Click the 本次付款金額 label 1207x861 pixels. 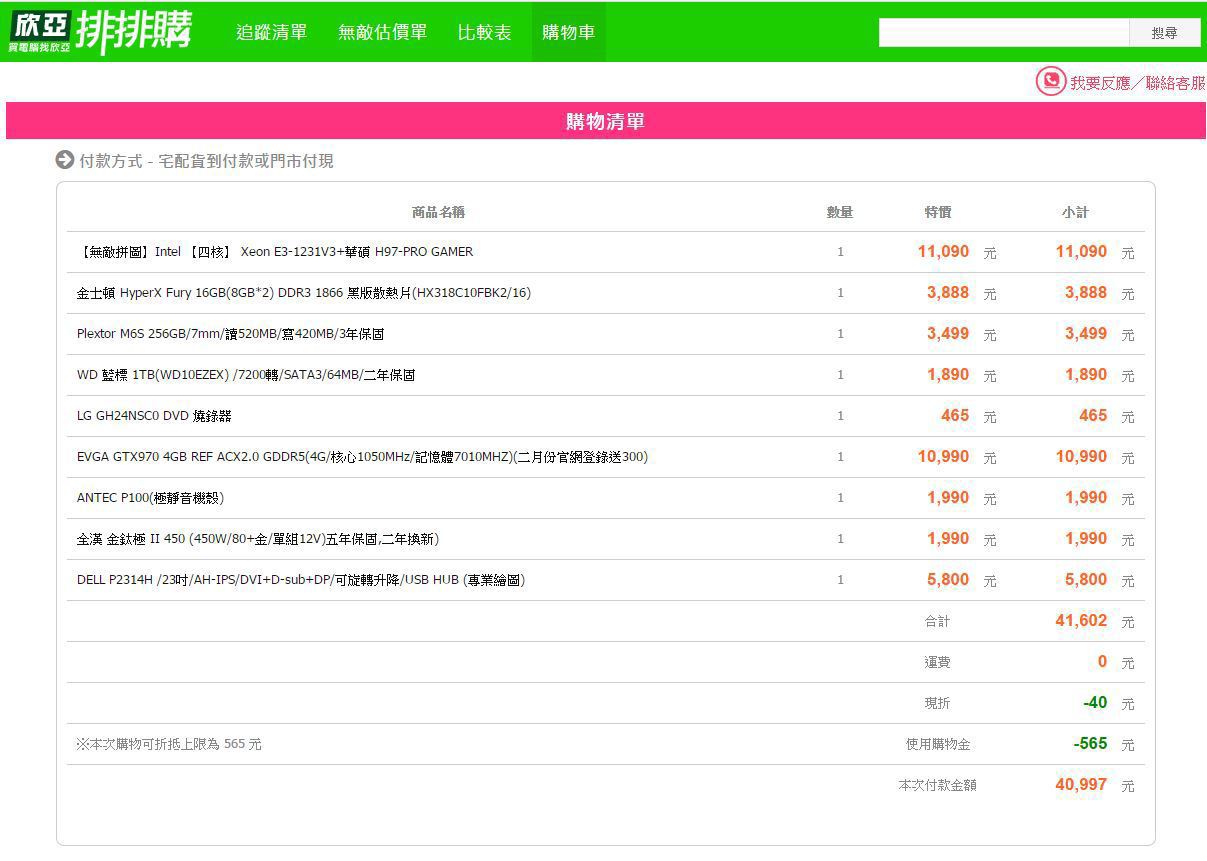(x=937, y=785)
